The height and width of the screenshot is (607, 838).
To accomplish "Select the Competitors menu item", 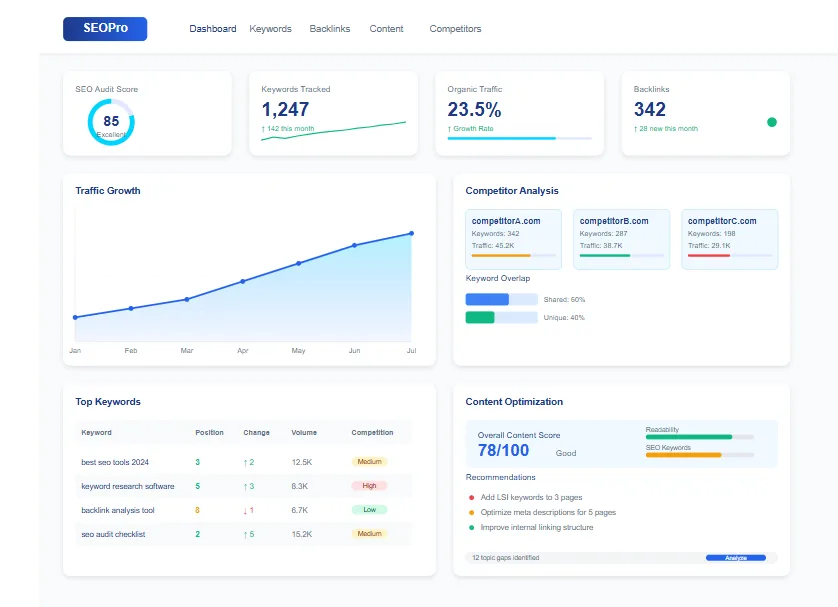I will (x=455, y=28).
